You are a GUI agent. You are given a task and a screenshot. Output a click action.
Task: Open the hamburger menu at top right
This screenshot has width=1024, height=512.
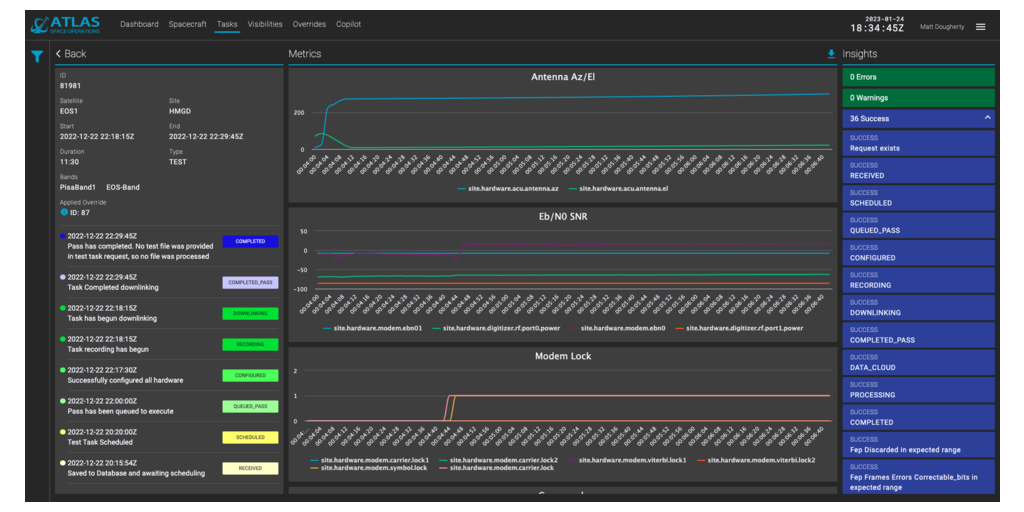point(980,27)
